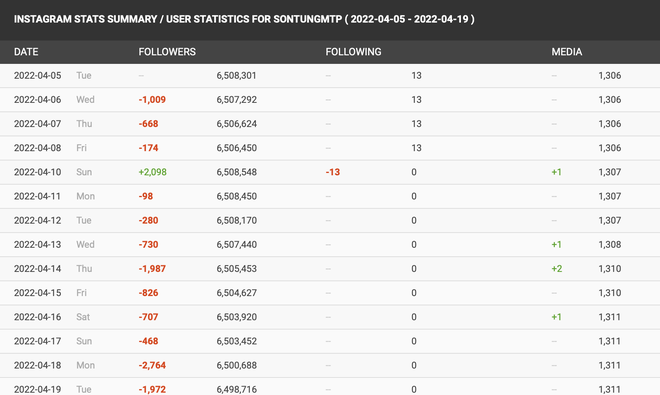Click the +2 media change value
The image size is (660, 395).
[557, 269]
